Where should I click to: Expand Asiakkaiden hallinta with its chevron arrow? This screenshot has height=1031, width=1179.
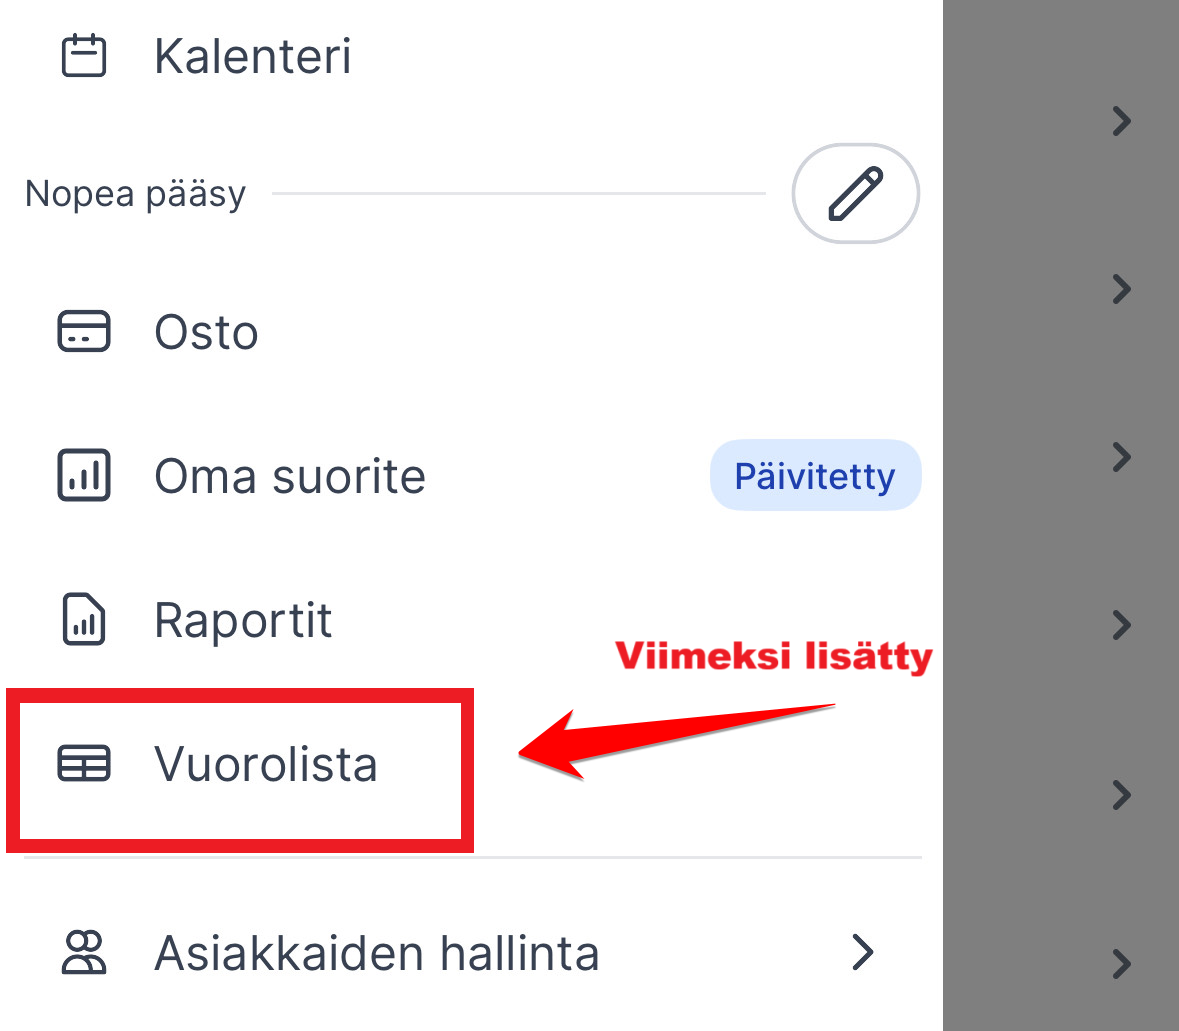[862, 953]
